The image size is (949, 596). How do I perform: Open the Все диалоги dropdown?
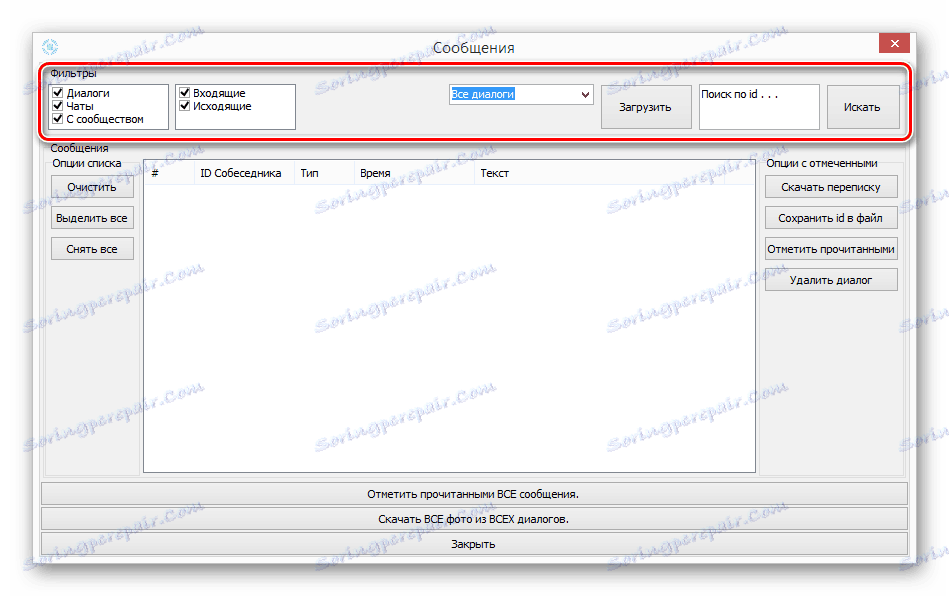[x=521, y=94]
